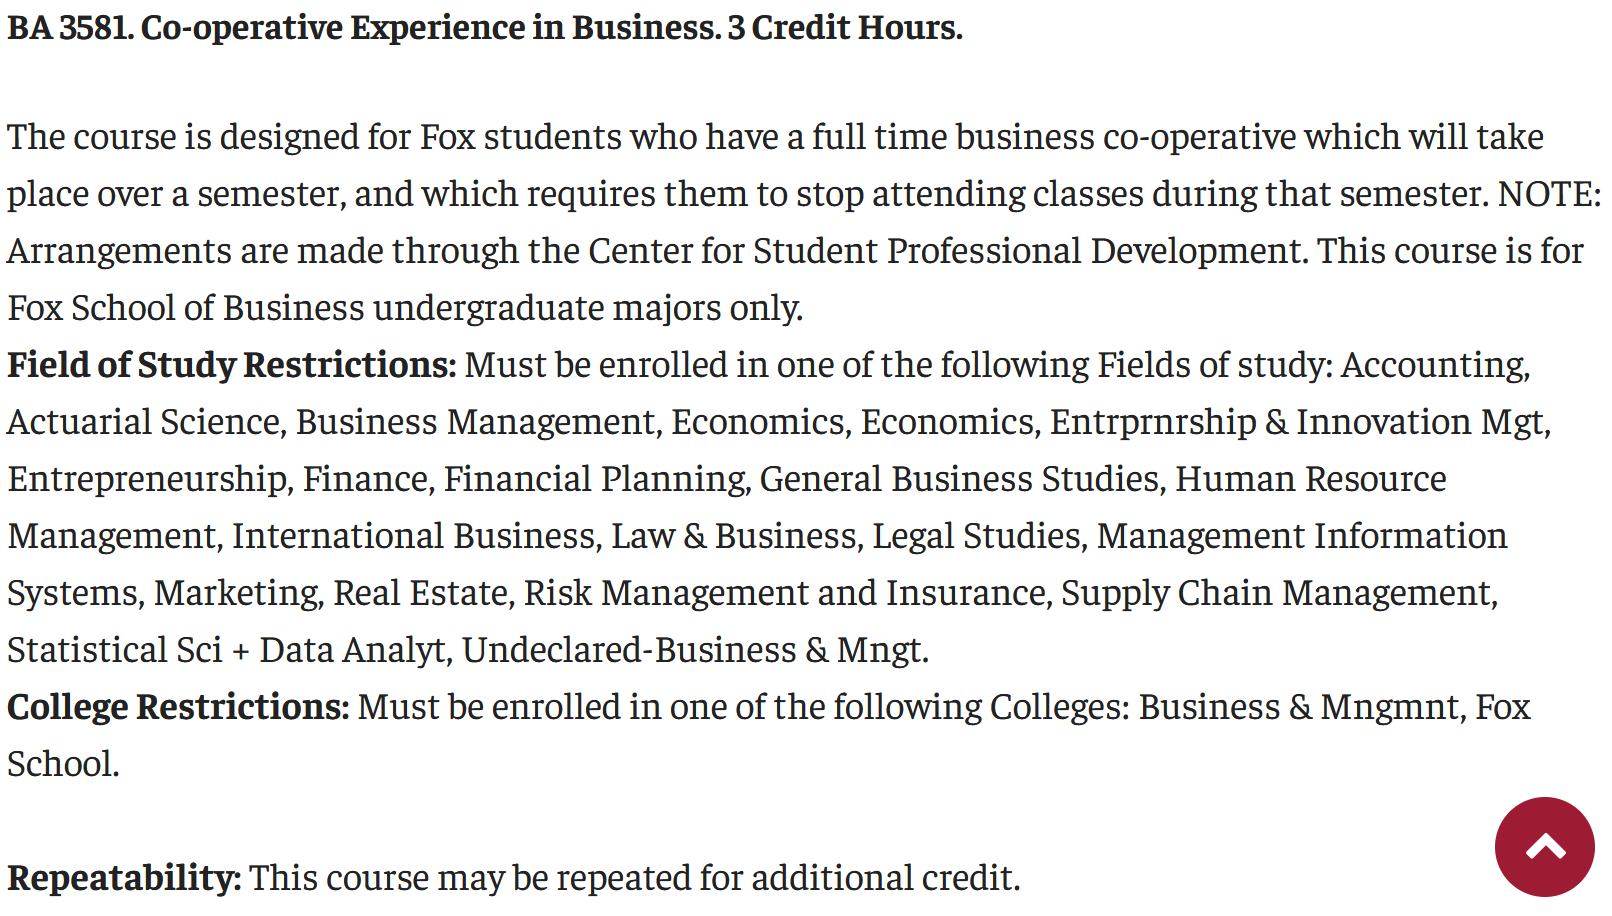Click the '3 Credit Hours' heading text

point(845,28)
